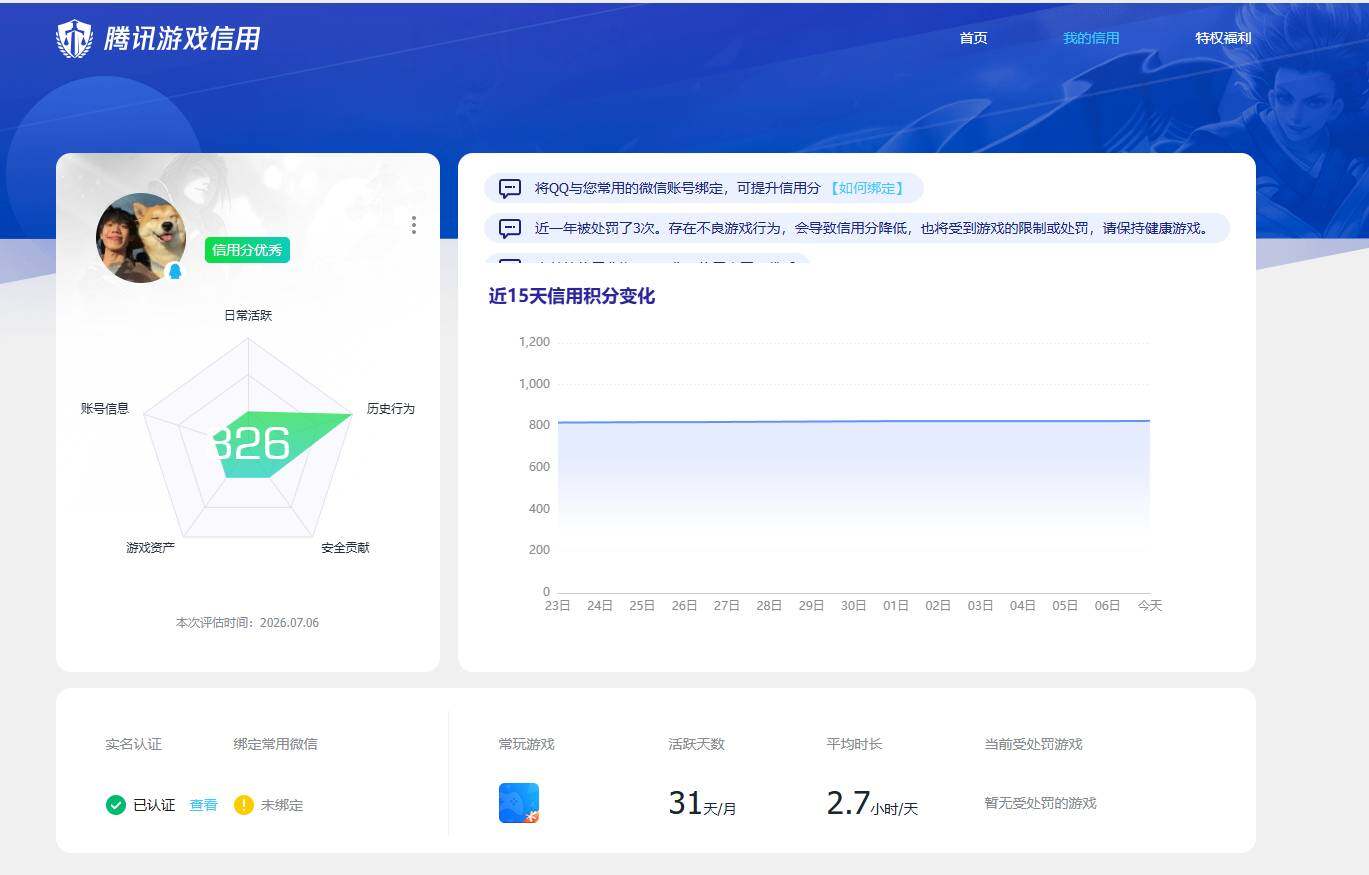
Task: Click the 历史行为 radar axis label
Action: (x=390, y=409)
